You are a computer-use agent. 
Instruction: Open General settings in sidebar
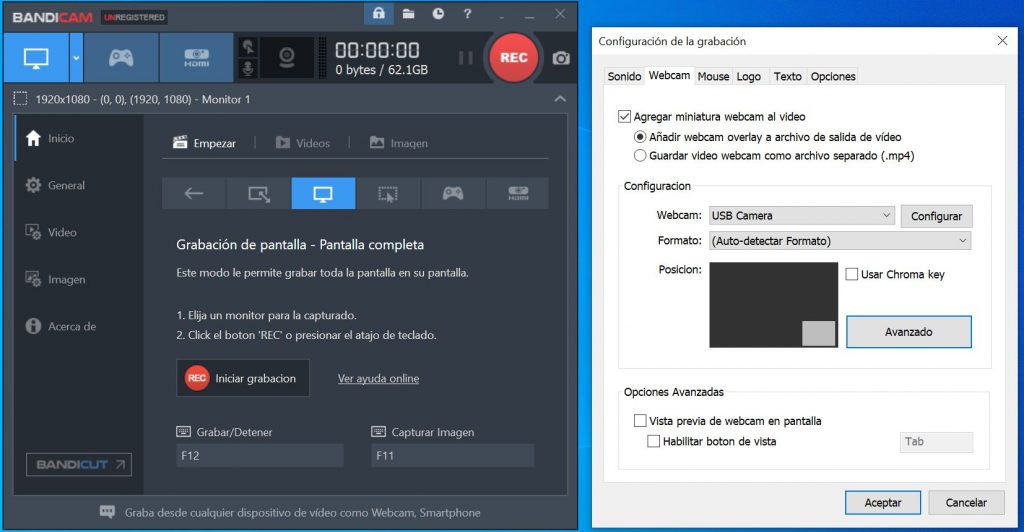coord(66,185)
